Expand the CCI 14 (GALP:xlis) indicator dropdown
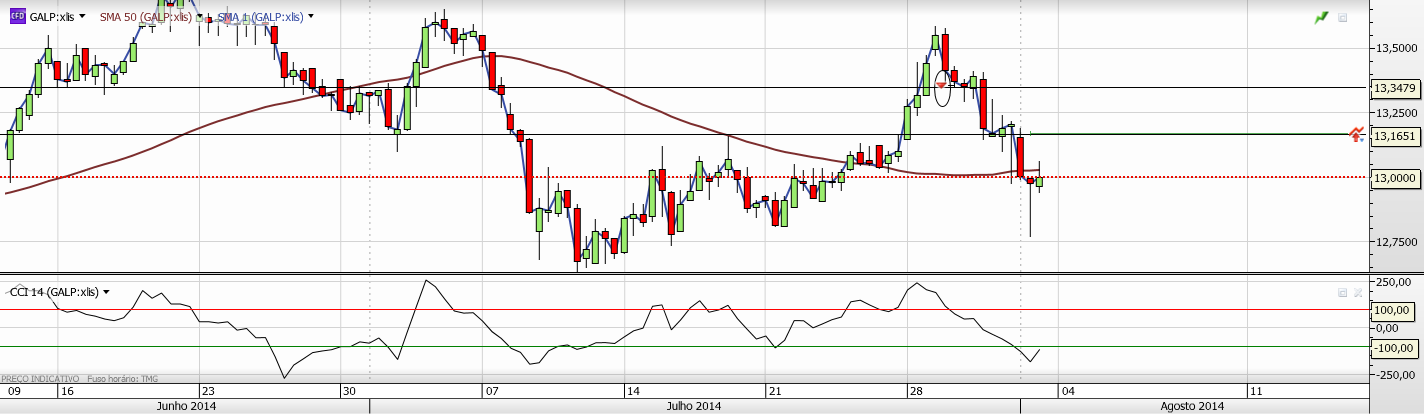Image resolution: width=1424 pixels, height=414 pixels. tap(106, 292)
